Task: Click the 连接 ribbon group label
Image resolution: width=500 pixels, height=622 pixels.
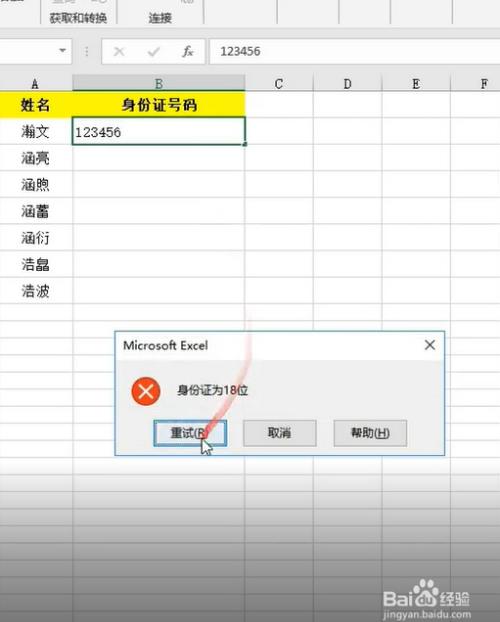Action: point(160,18)
